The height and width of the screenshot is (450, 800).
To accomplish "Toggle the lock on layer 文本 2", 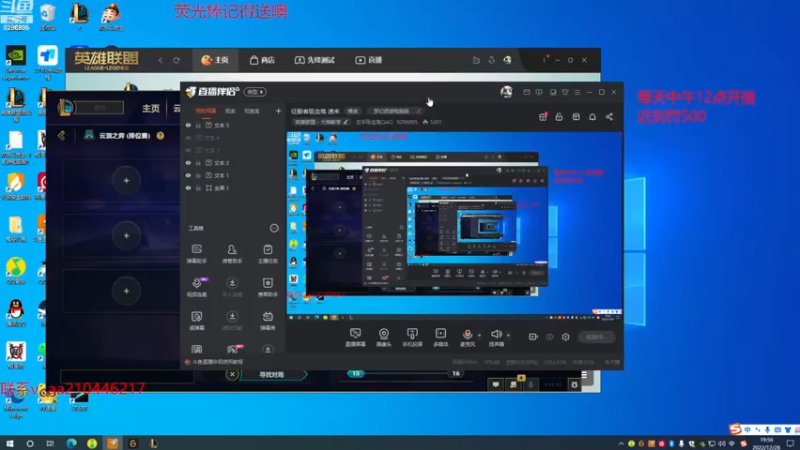I will [198, 163].
